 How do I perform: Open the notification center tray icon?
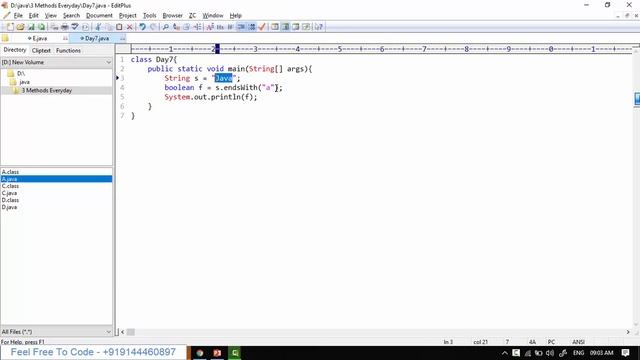[x=625, y=353]
